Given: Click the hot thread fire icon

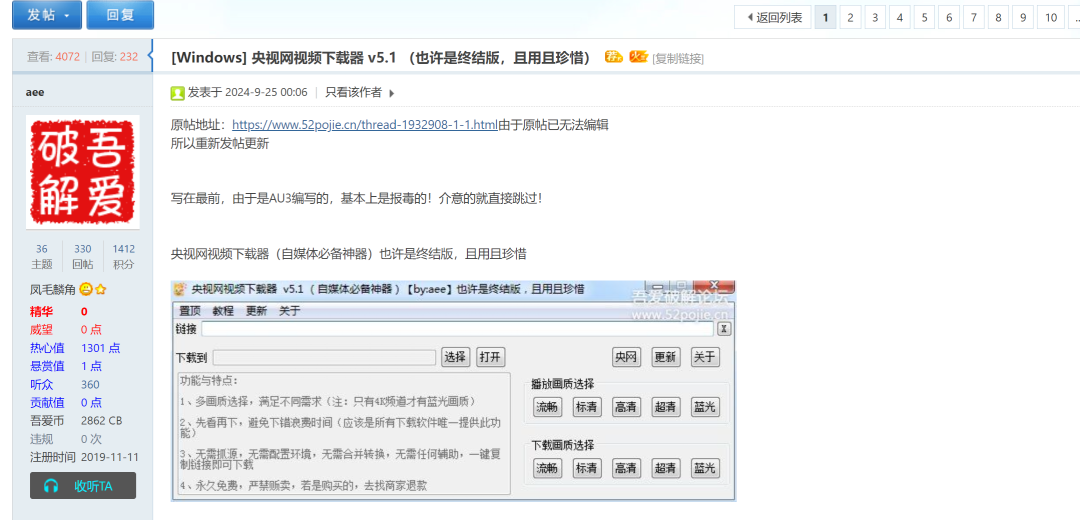Looking at the screenshot, I should (638, 56).
